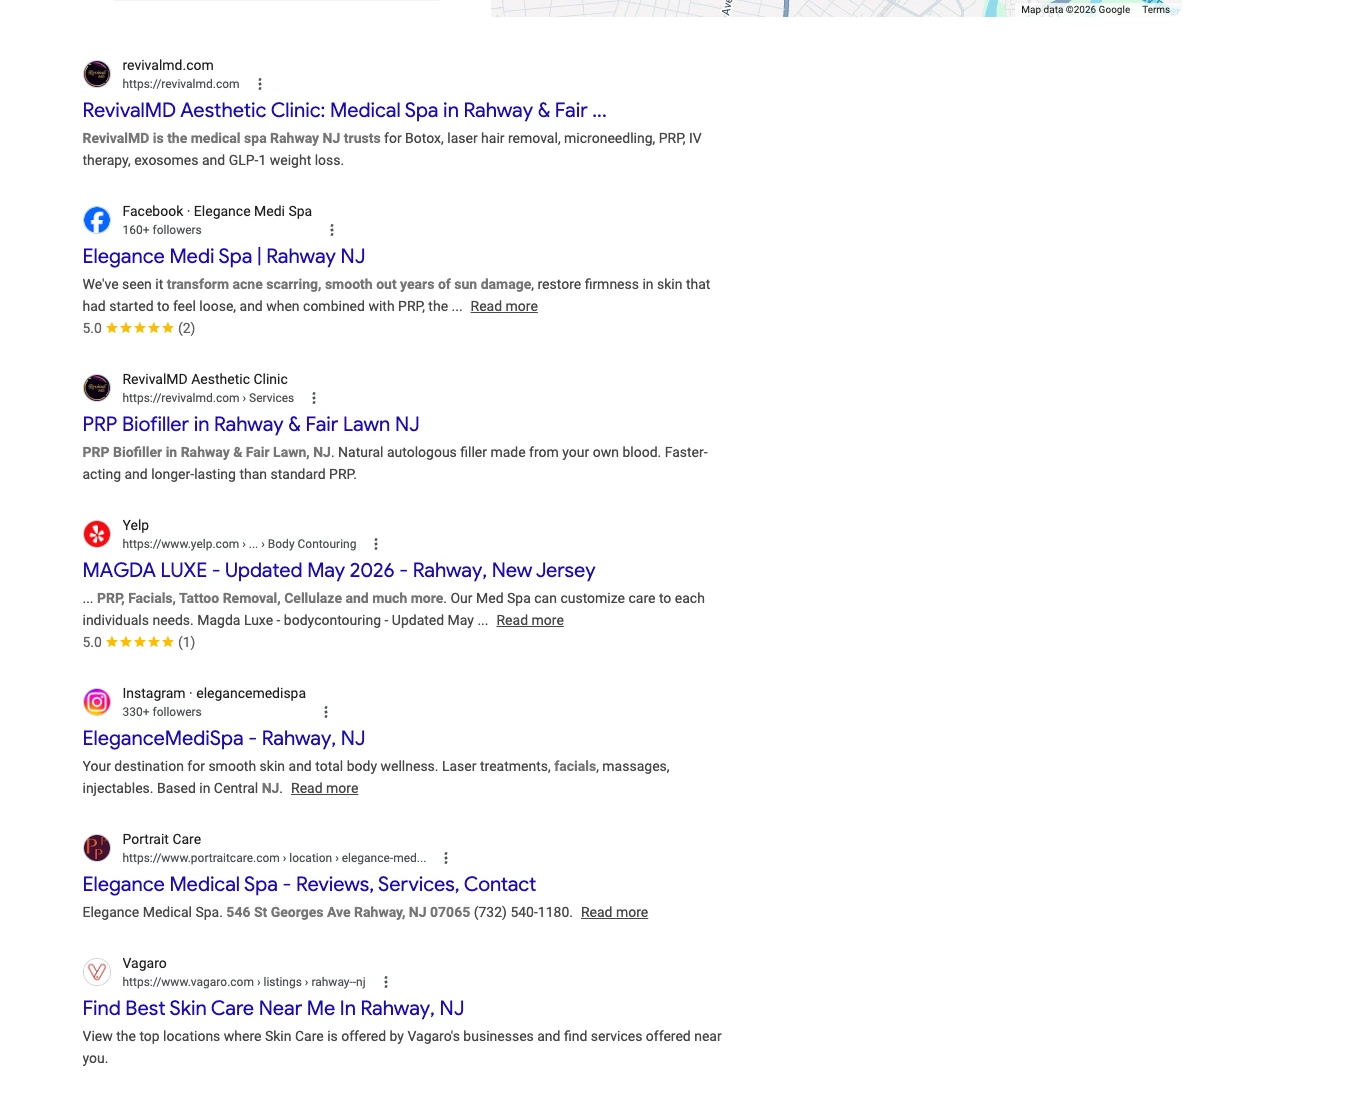Open Elegance Medical Spa - Reviews, Services, Contact

(309, 884)
